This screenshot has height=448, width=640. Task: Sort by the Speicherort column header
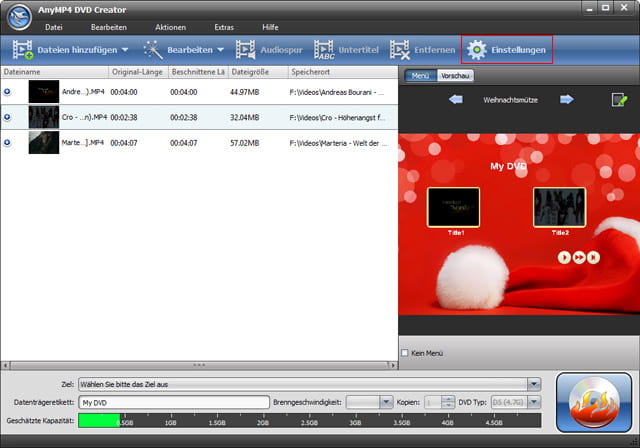click(343, 72)
